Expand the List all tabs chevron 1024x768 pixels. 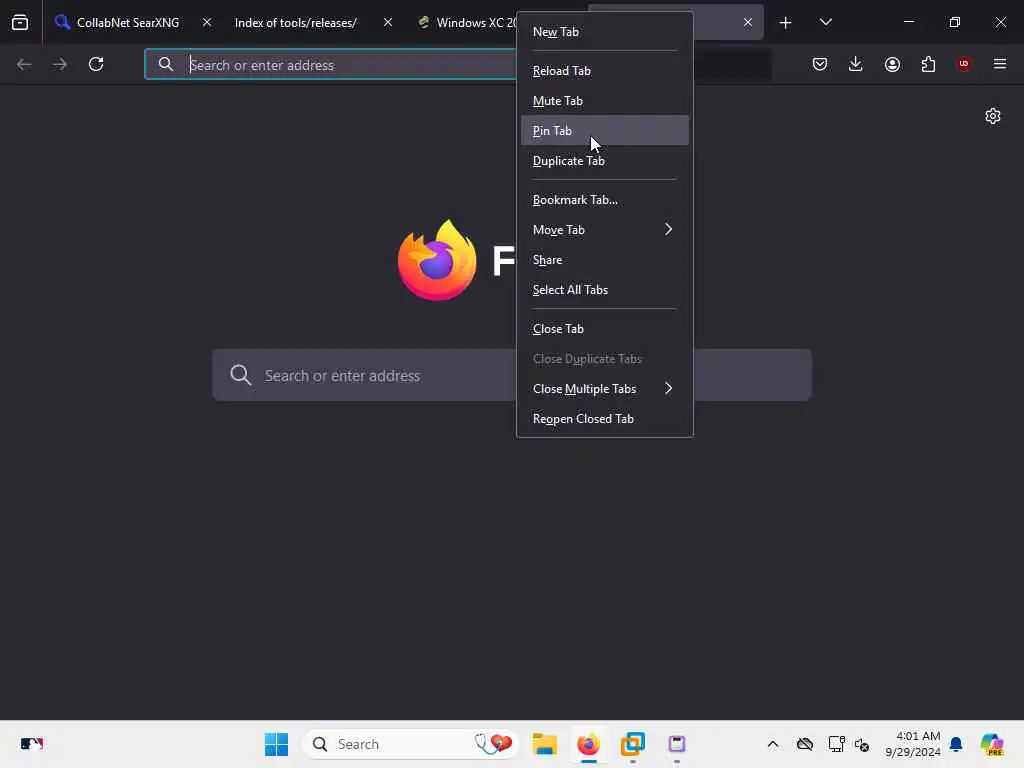pos(825,23)
